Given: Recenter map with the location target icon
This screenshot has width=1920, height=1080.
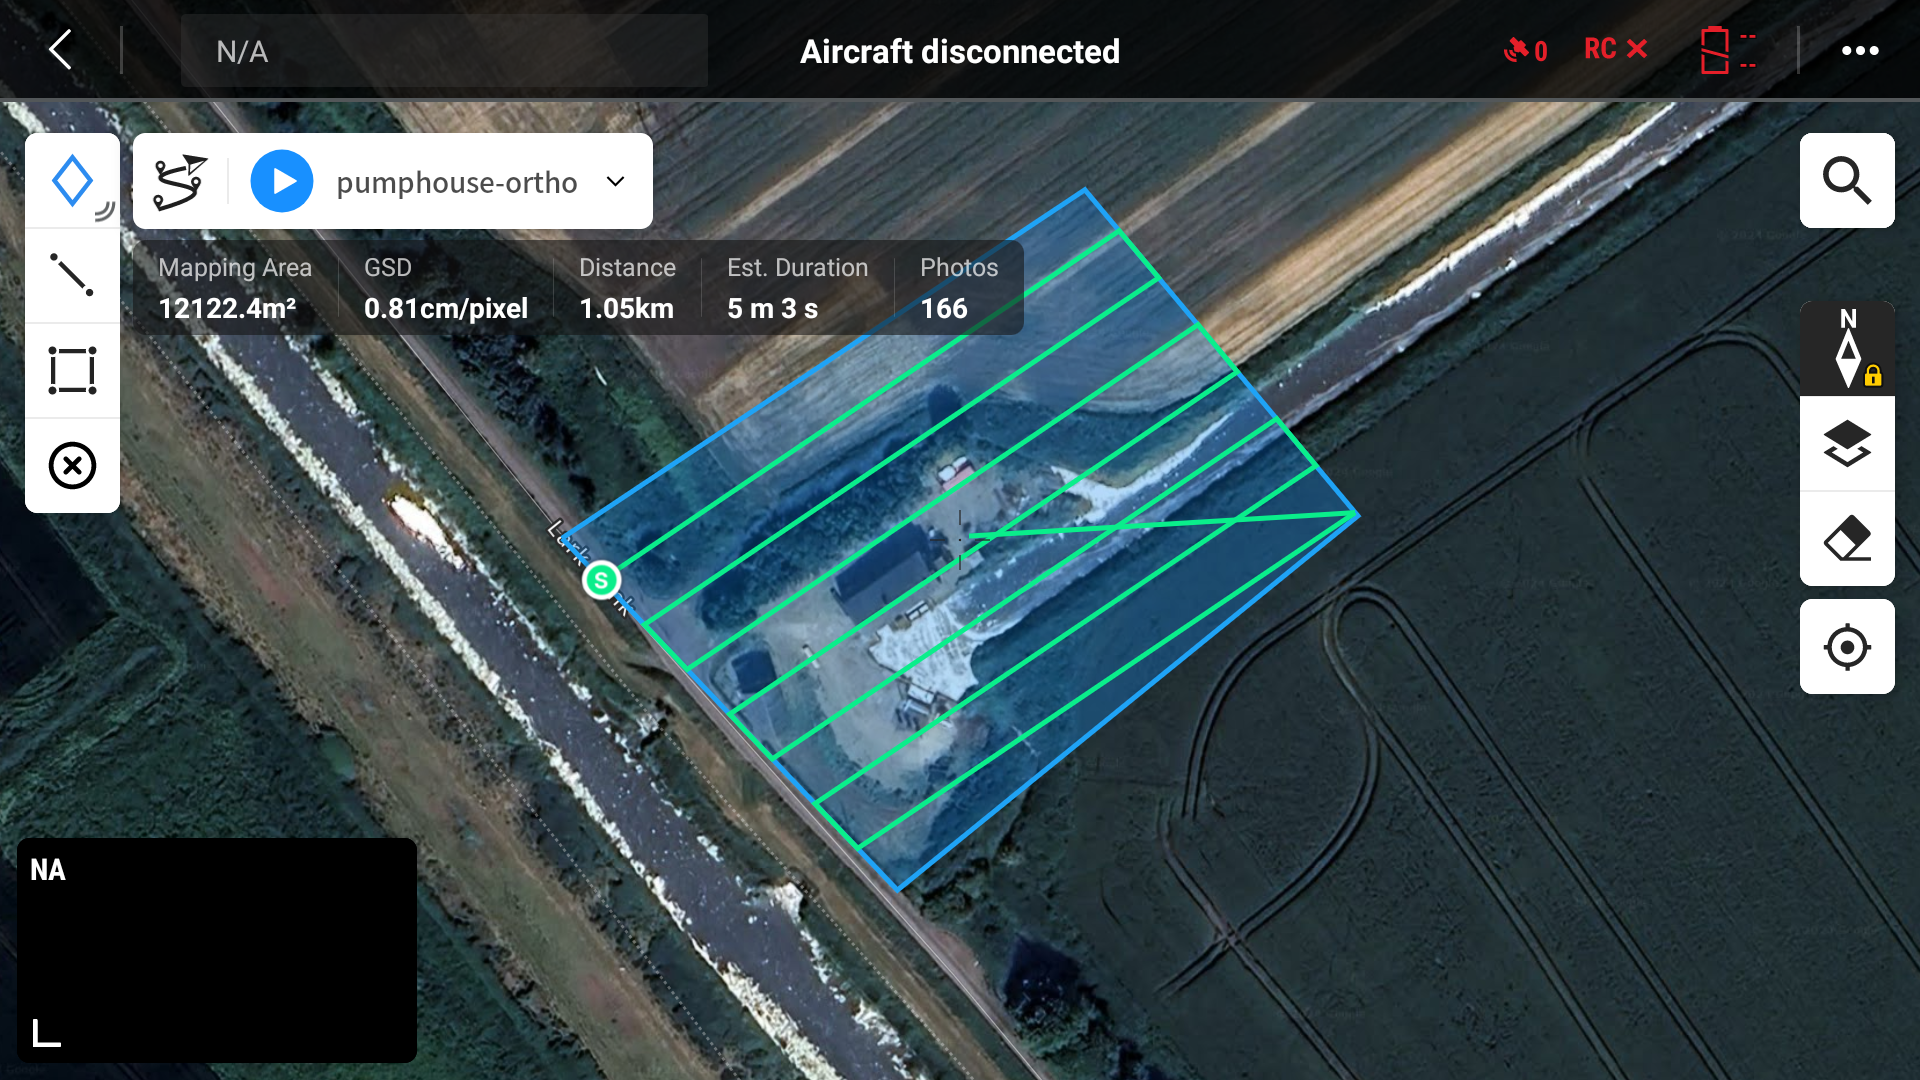Looking at the screenshot, I should click(x=1846, y=647).
